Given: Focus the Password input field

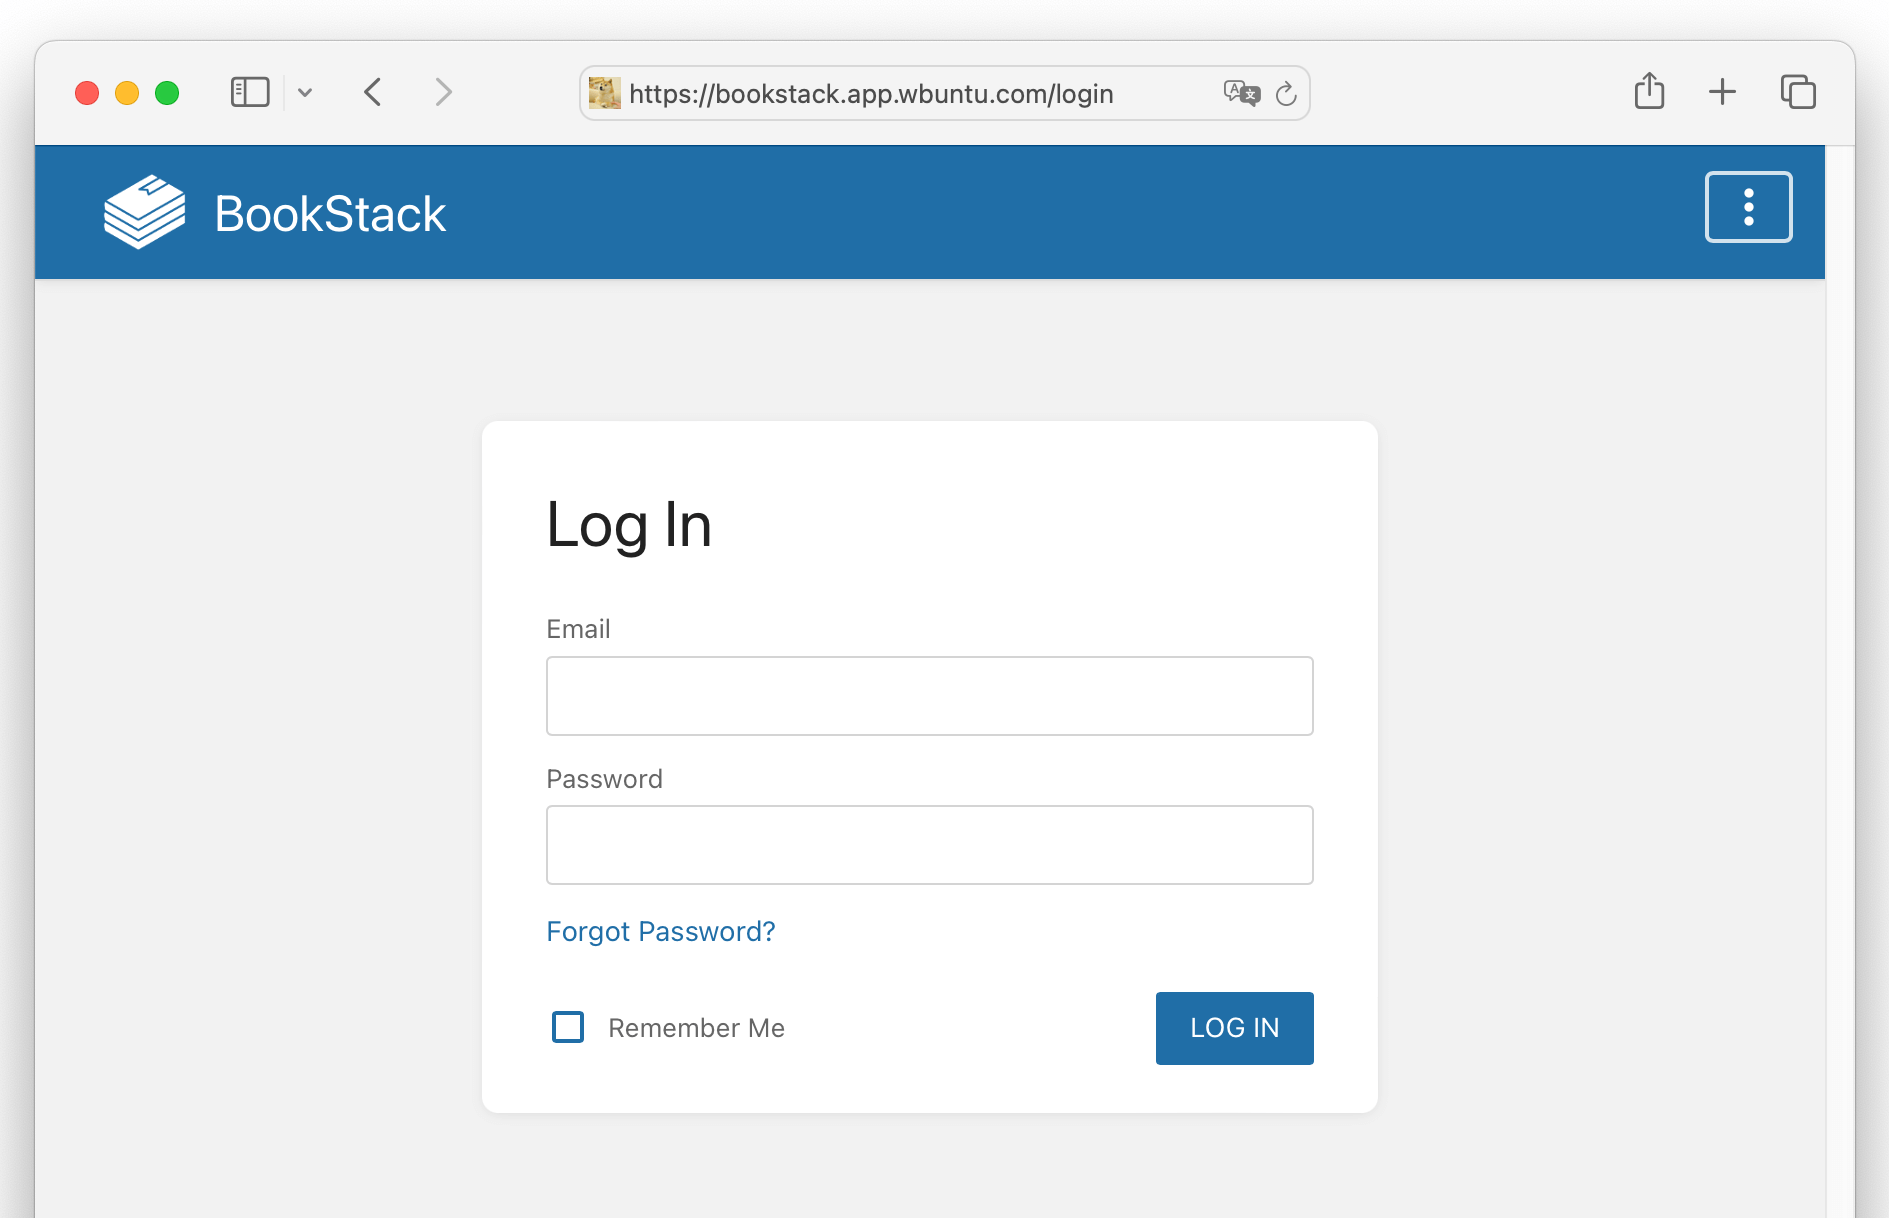Looking at the screenshot, I should 929,845.
